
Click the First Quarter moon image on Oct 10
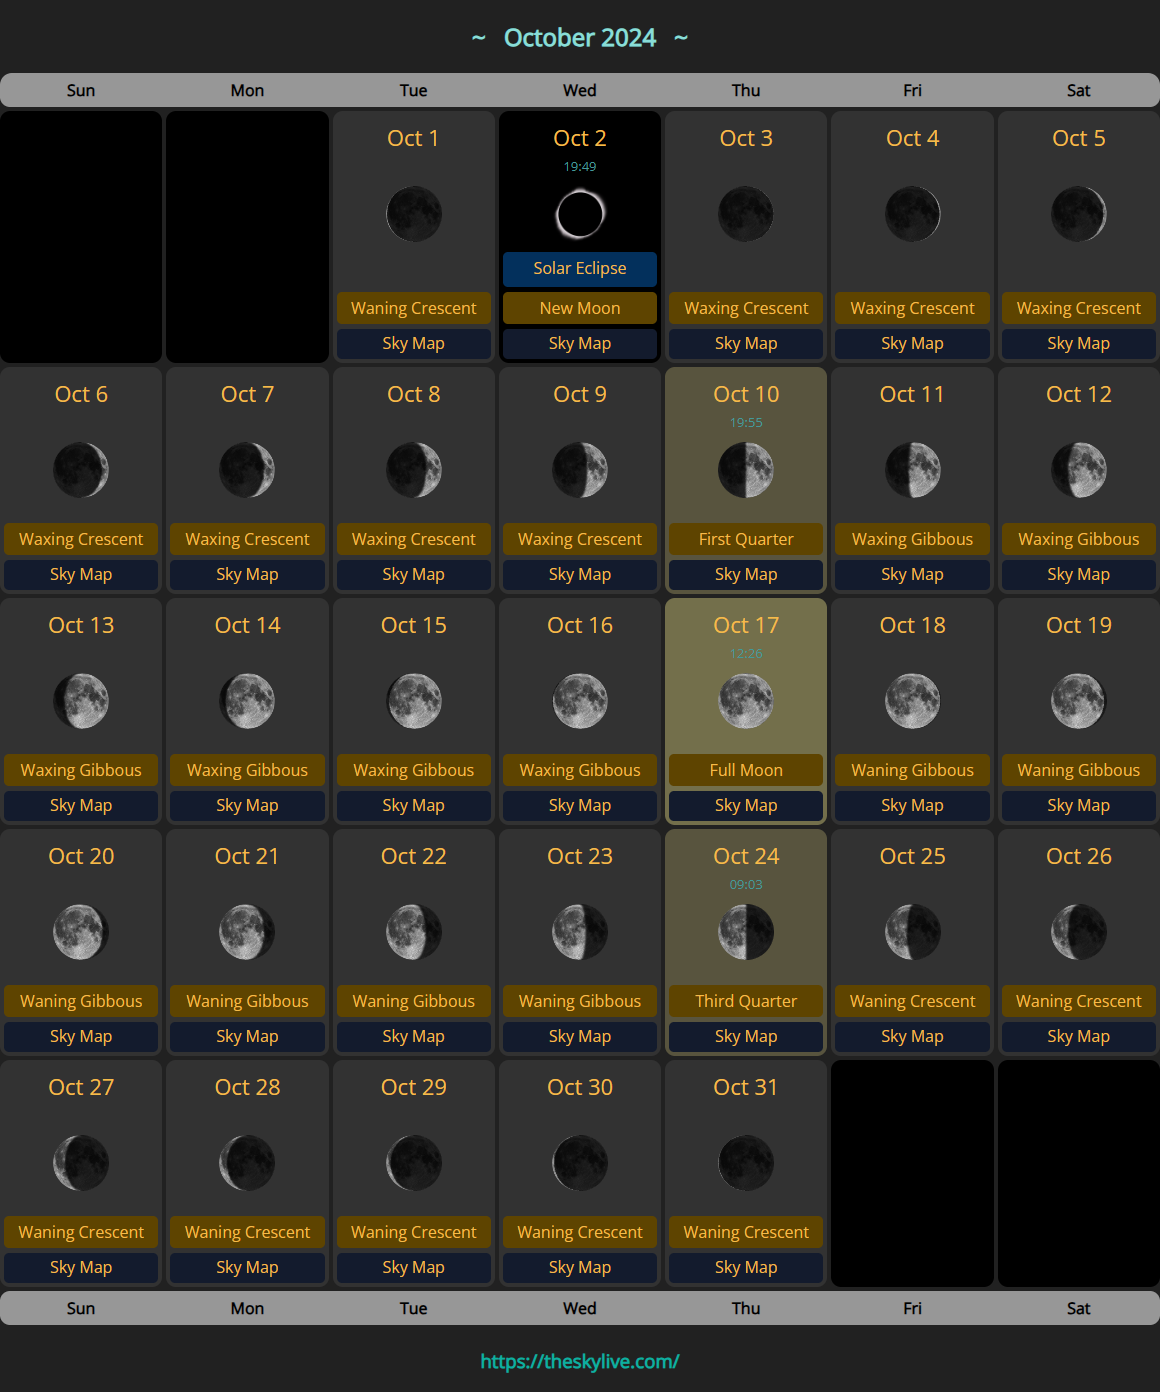(746, 470)
